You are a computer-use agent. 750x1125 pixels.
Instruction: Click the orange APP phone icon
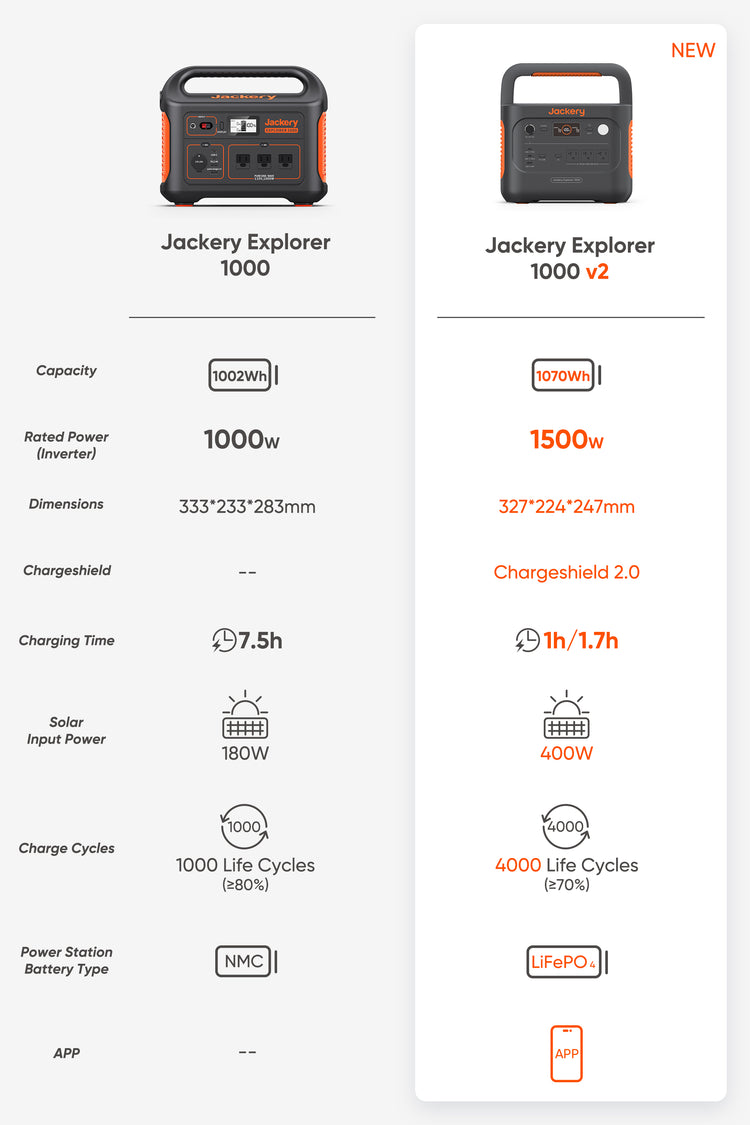(x=566, y=1053)
